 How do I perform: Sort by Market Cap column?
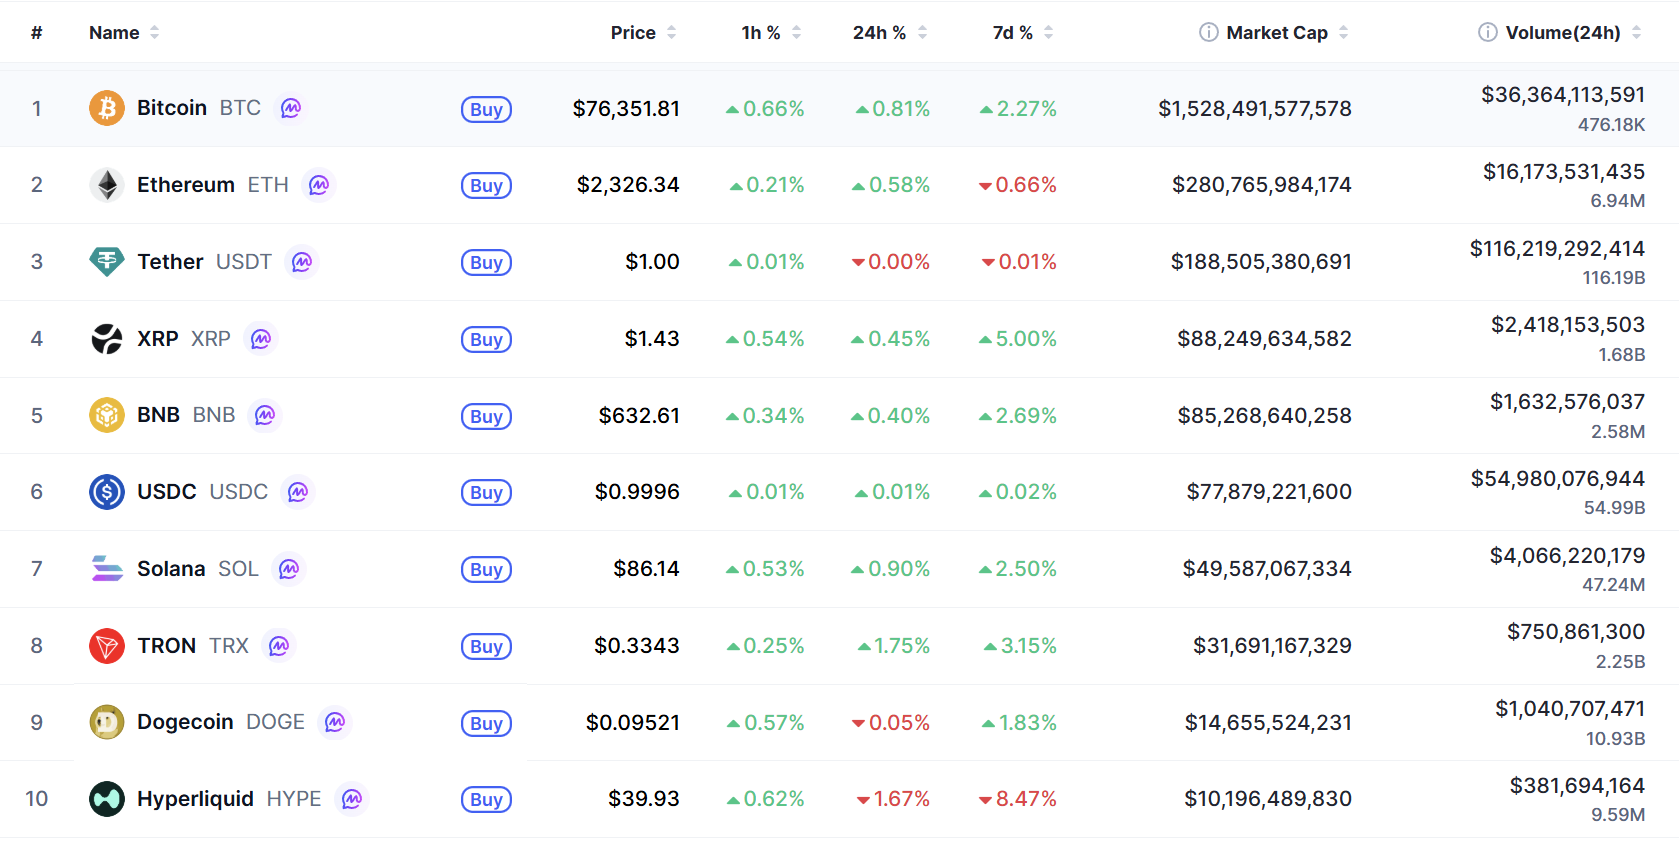tap(1288, 32)
